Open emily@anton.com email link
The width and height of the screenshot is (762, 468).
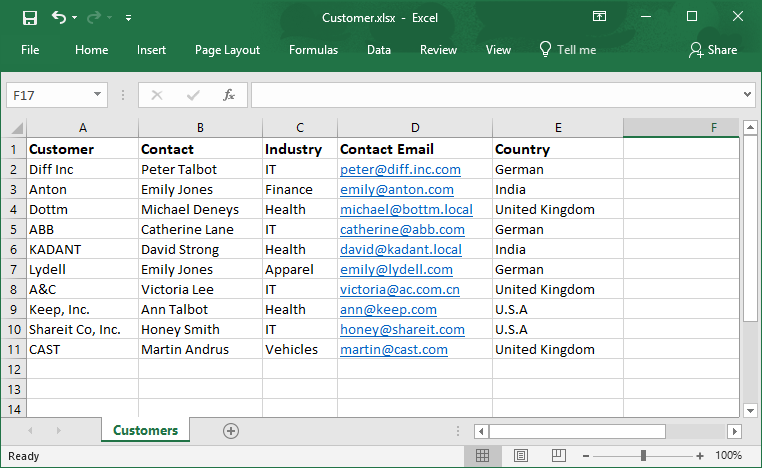point(397,190)
